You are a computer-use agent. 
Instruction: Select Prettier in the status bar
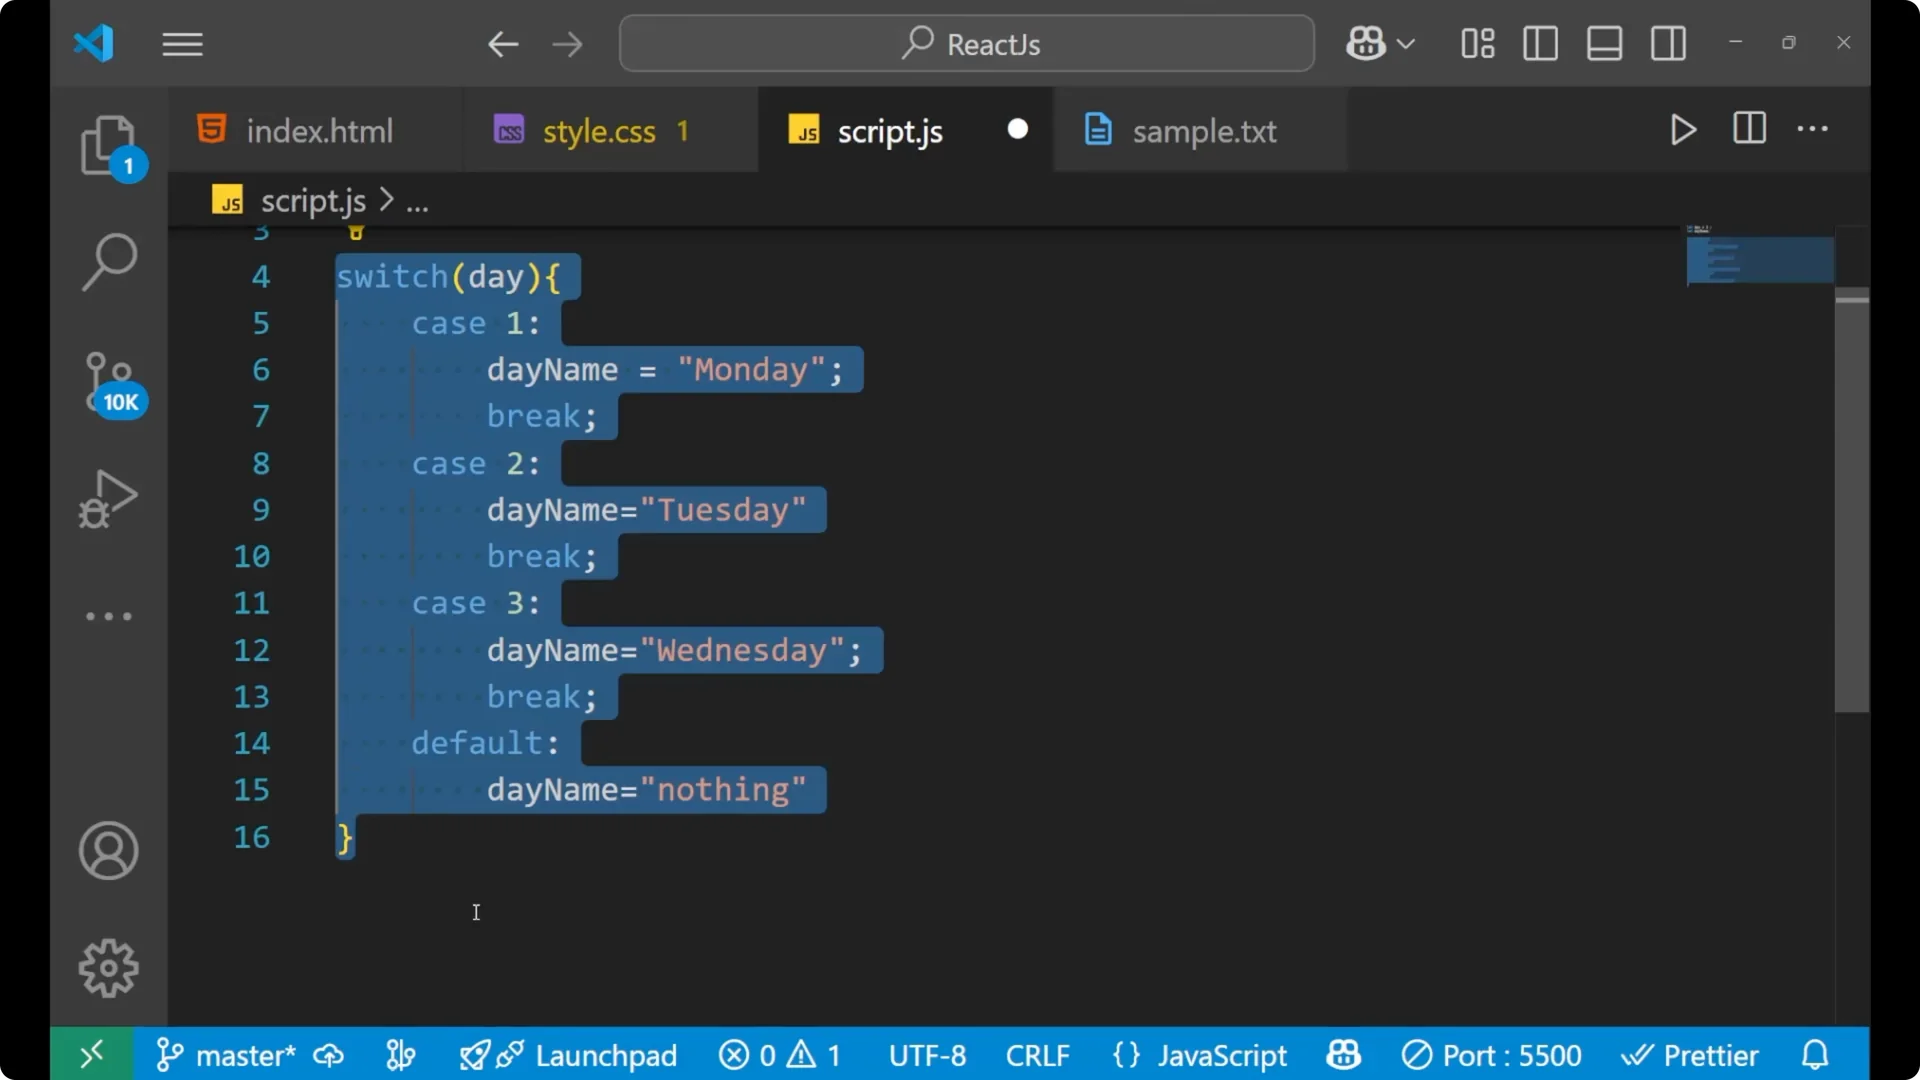[1691, 1054]
